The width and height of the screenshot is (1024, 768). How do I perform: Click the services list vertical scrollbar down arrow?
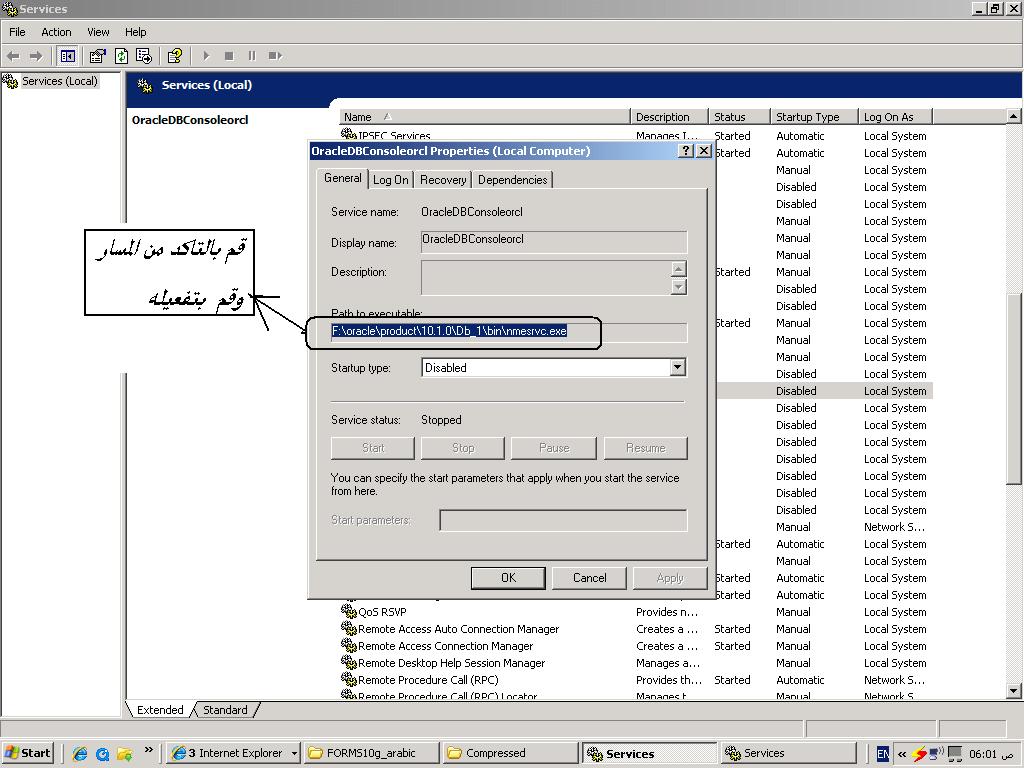point(1014,691)
